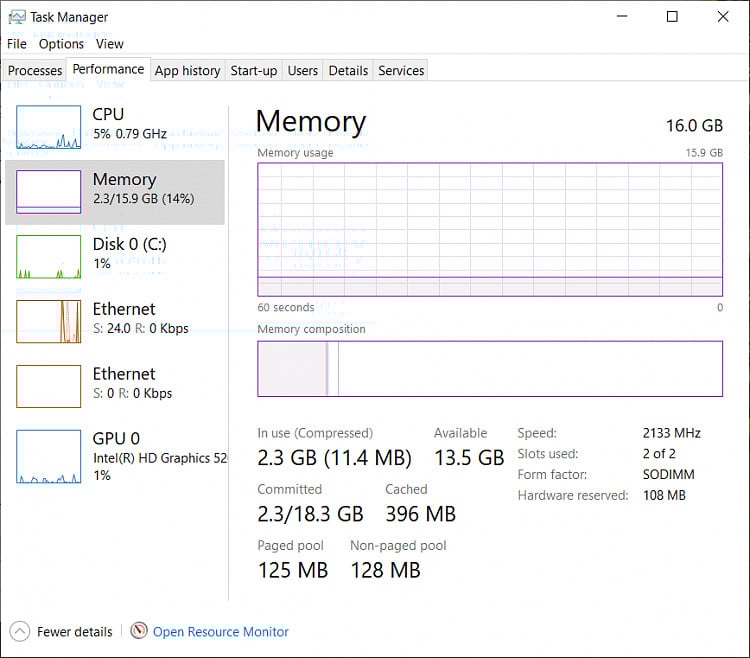Switch to the Services tab
This screenshot has width=750, height=658.
(x=401, y=70)
